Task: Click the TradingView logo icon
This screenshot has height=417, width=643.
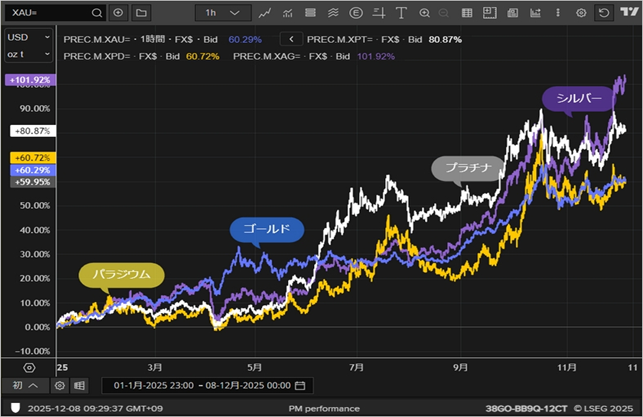Action: click(626, 13)
